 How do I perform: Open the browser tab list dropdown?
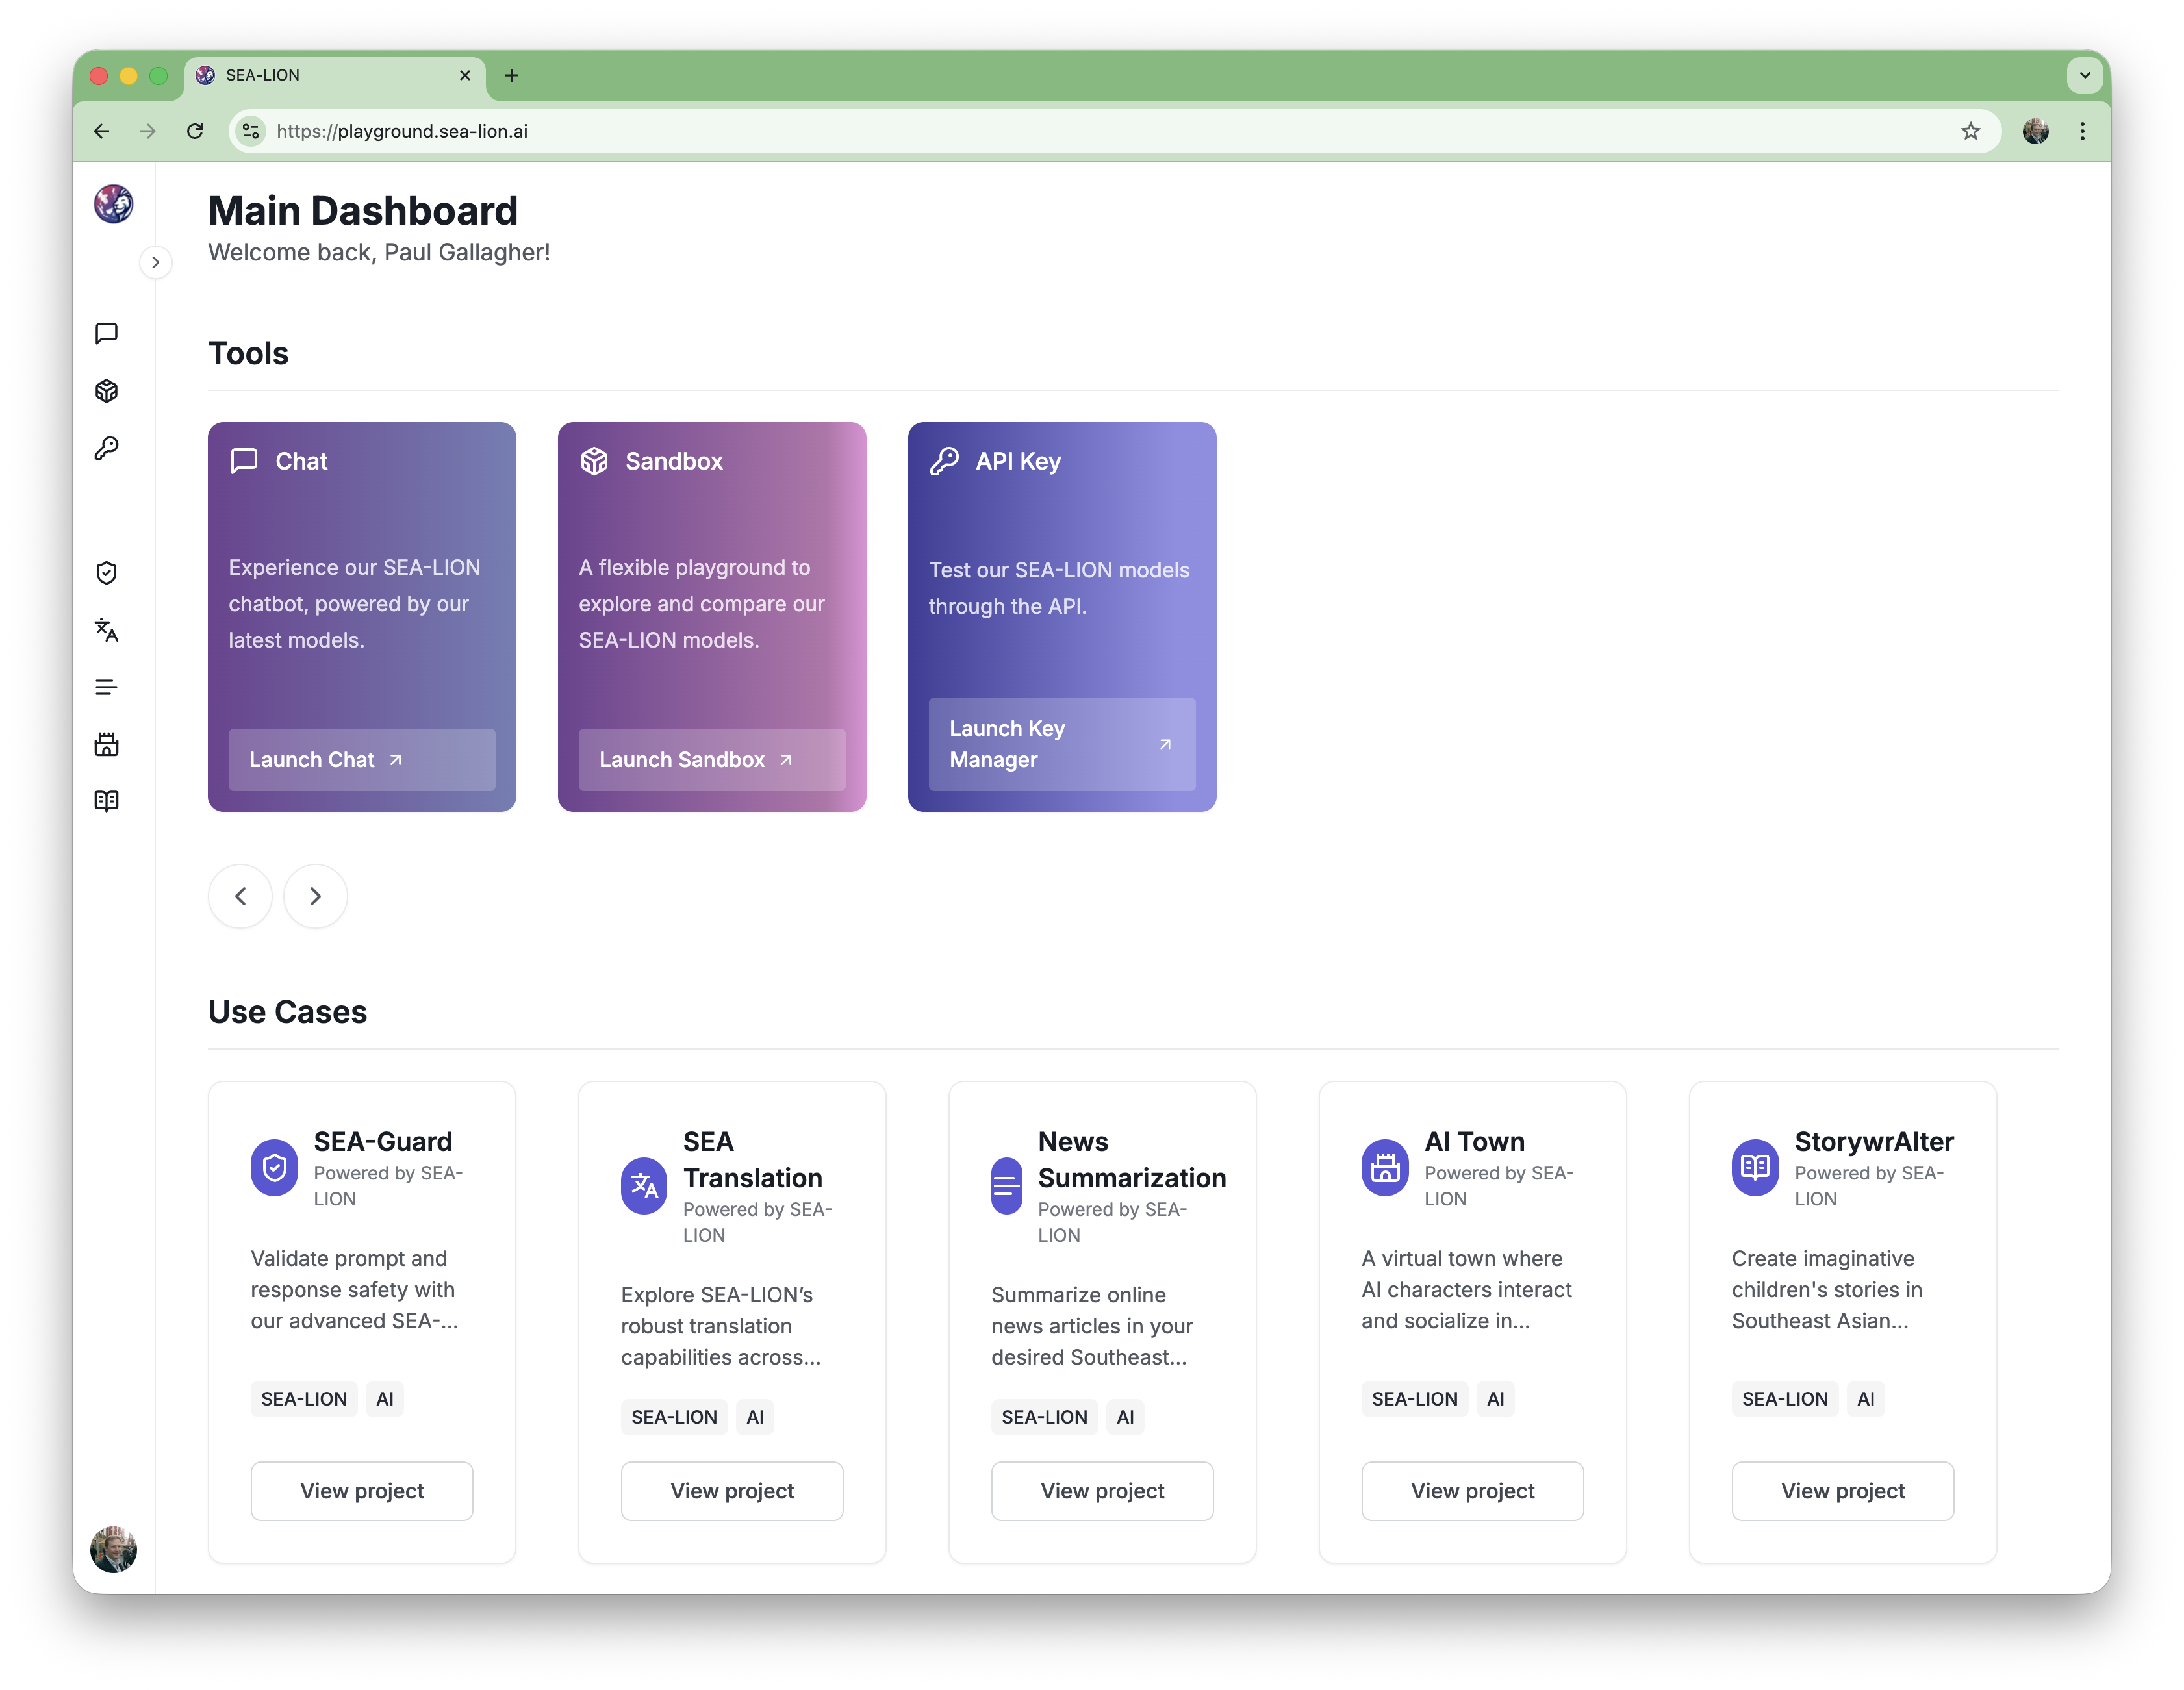point(2084,75)
